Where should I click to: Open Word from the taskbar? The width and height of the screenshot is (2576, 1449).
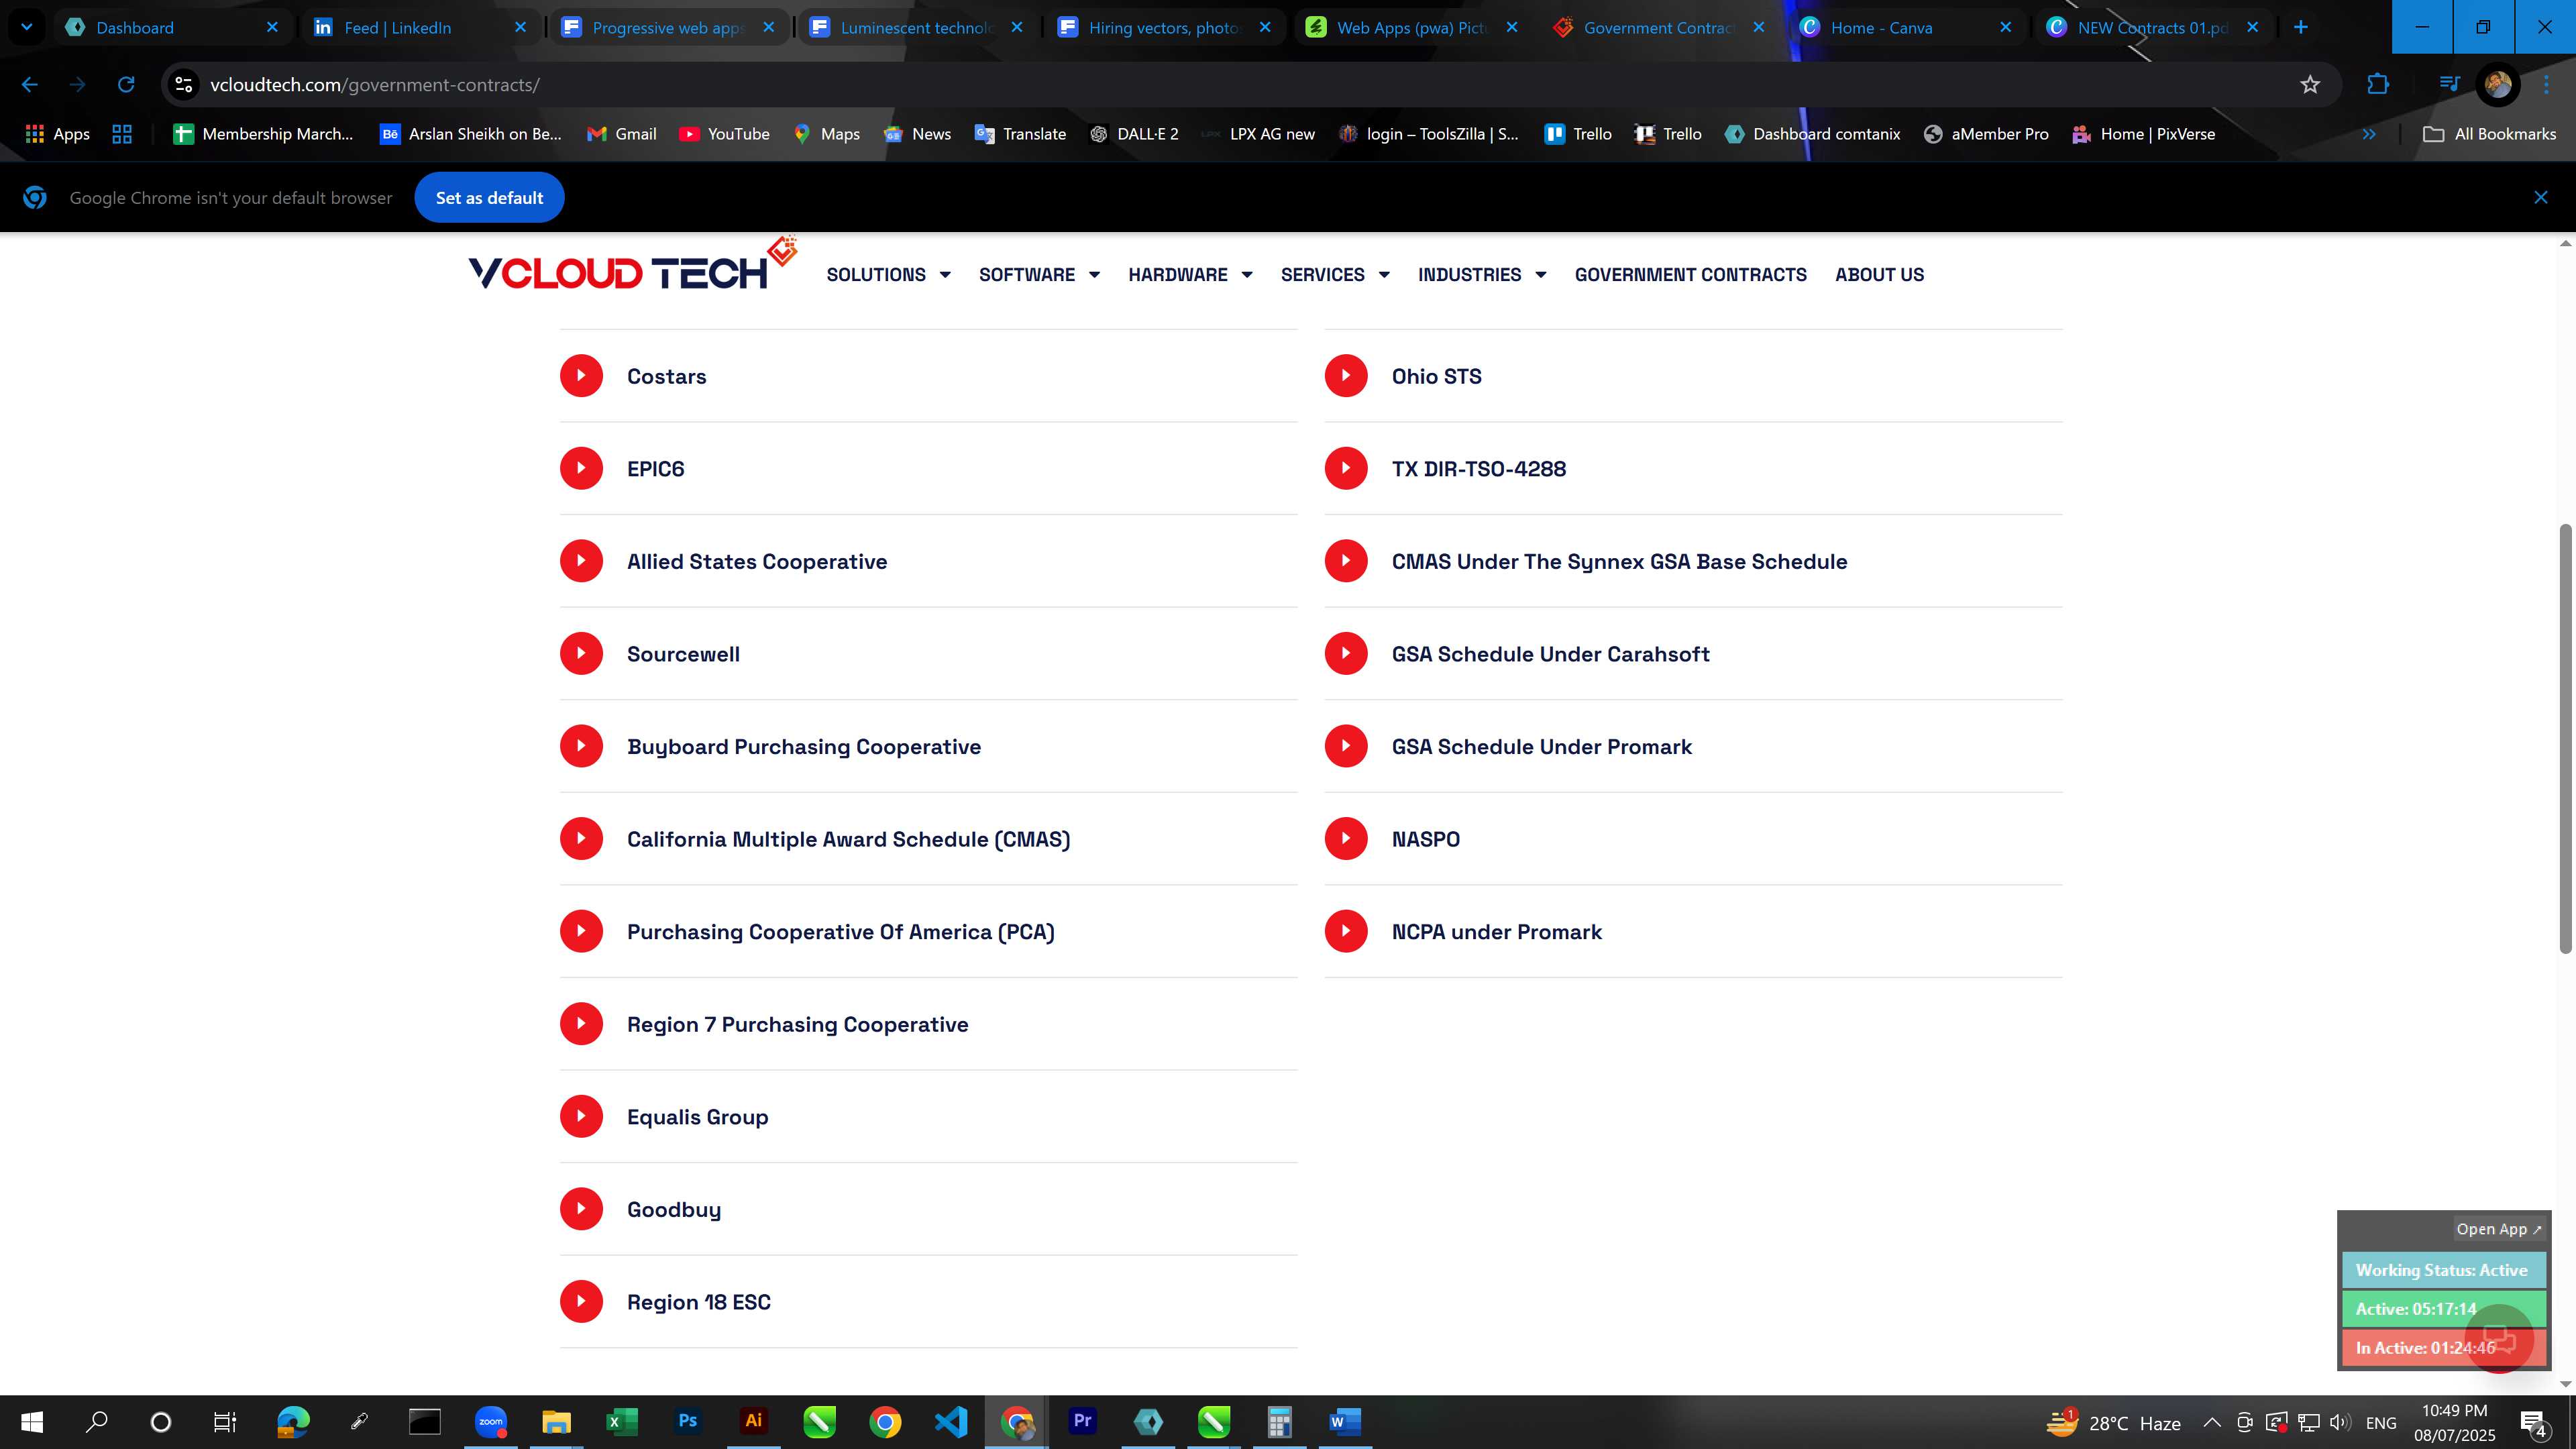[1345, 1422]
